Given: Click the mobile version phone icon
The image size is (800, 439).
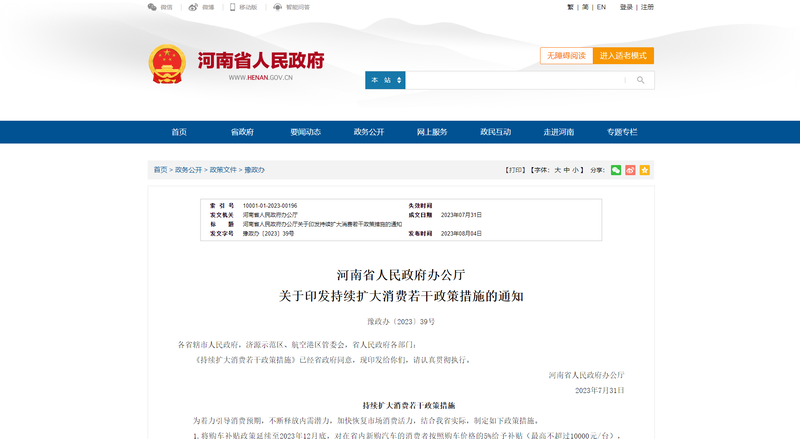Looking at the screenshot, I should pyautogui.click(x=233, y=7).
